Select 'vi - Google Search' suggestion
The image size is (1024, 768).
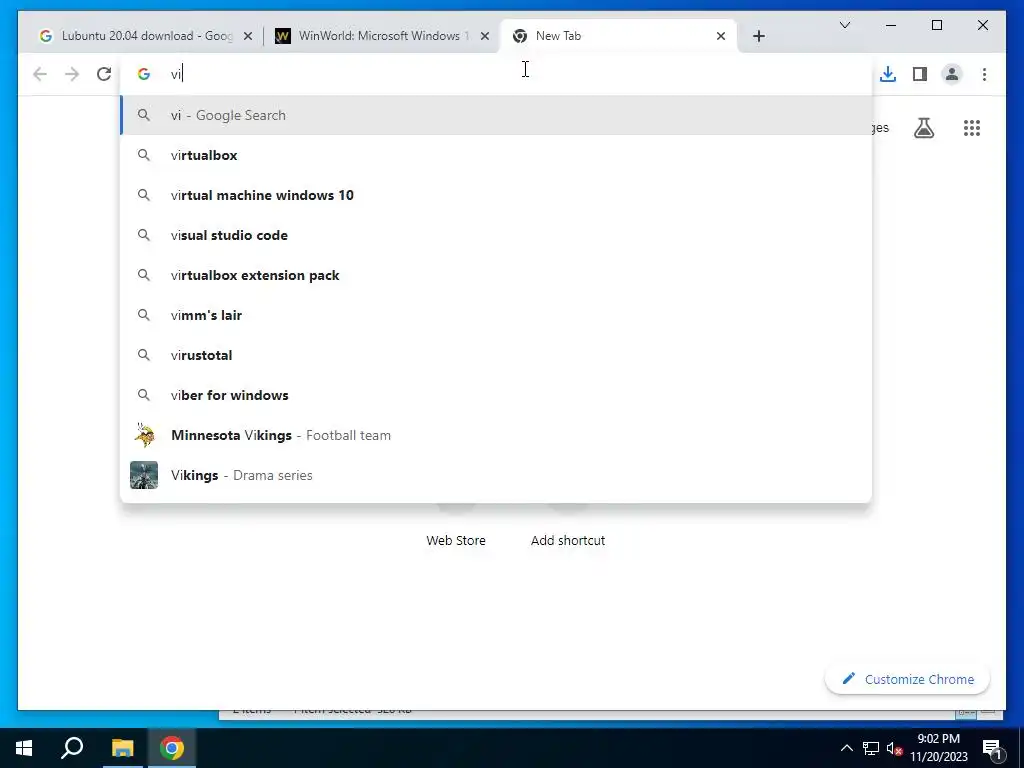(496, 115)
